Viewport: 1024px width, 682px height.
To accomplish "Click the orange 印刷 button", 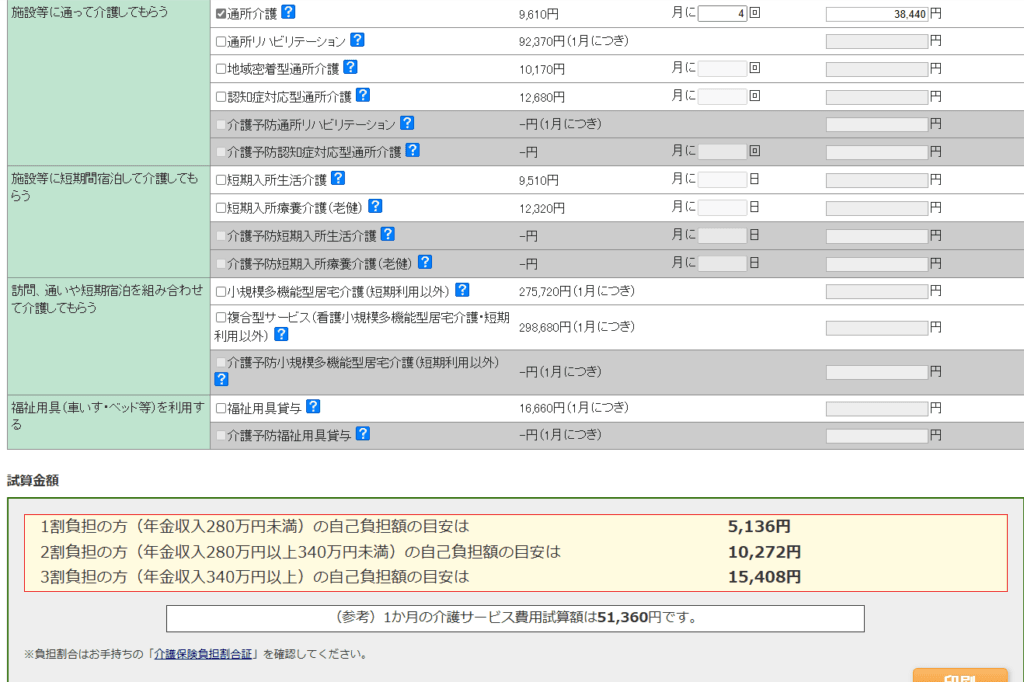I will 959,675.
